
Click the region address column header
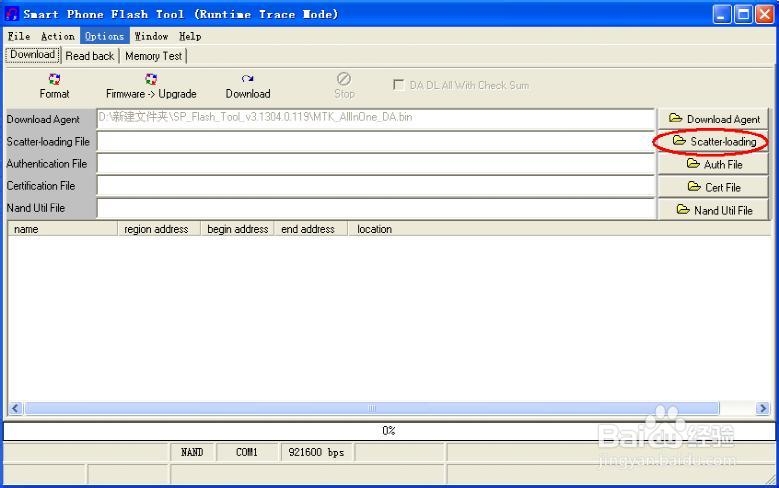[x=159, y=229]
